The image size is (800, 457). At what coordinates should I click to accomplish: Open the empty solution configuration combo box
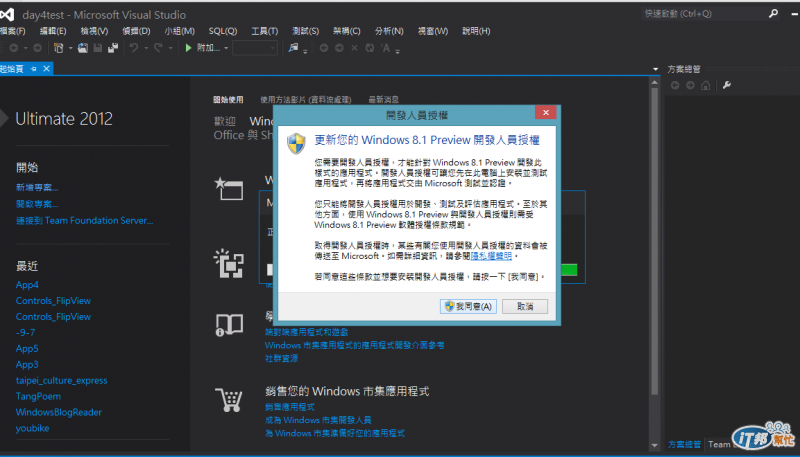point(255,48)
